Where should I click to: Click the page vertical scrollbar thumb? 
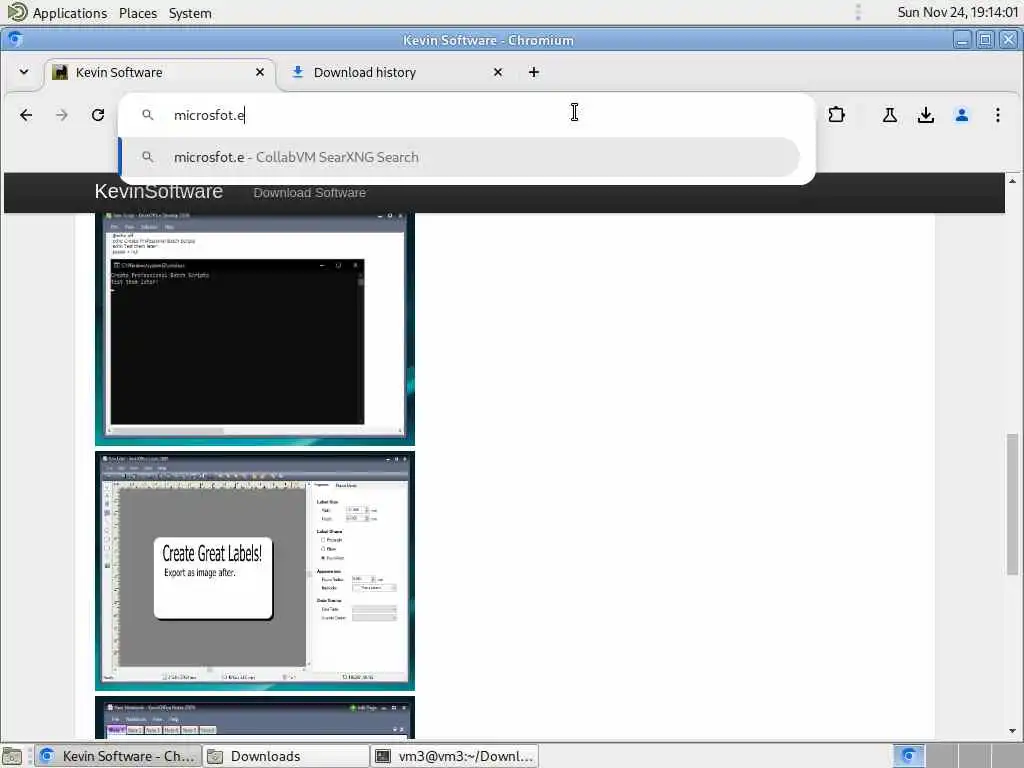[1012, 504]
